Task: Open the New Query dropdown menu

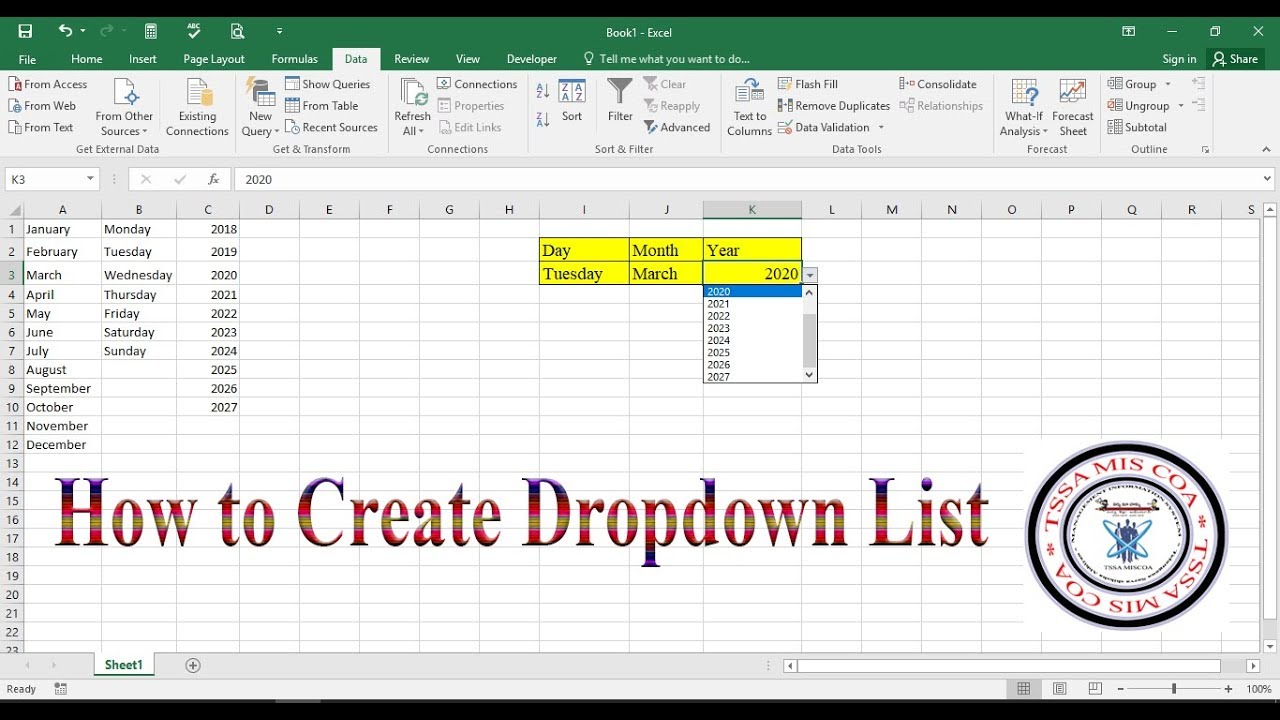Action: click(x=259, y=105)
